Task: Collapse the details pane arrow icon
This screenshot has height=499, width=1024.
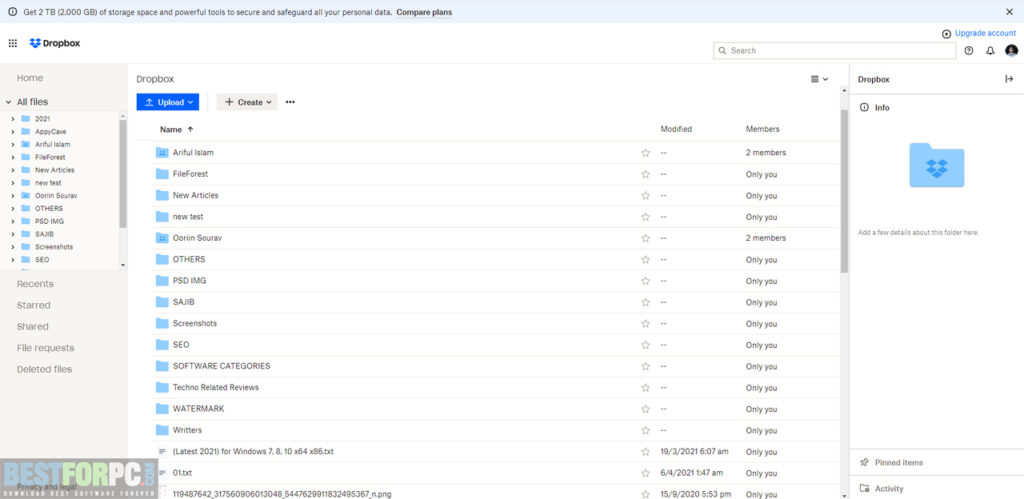Action: (1008, 79)
